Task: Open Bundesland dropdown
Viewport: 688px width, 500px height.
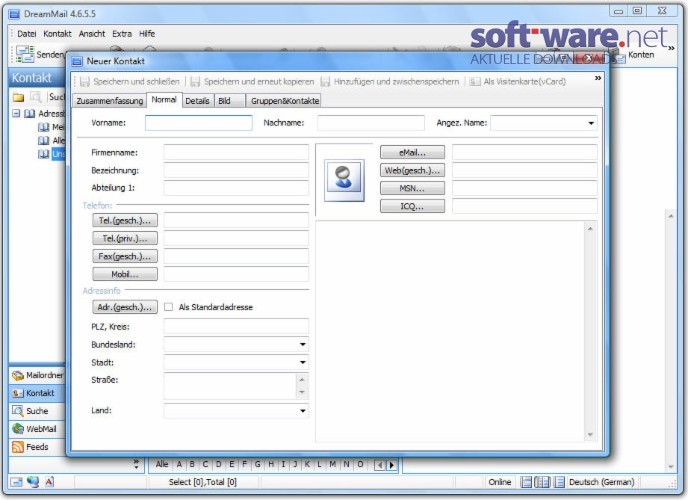Action: coord(303,345)
